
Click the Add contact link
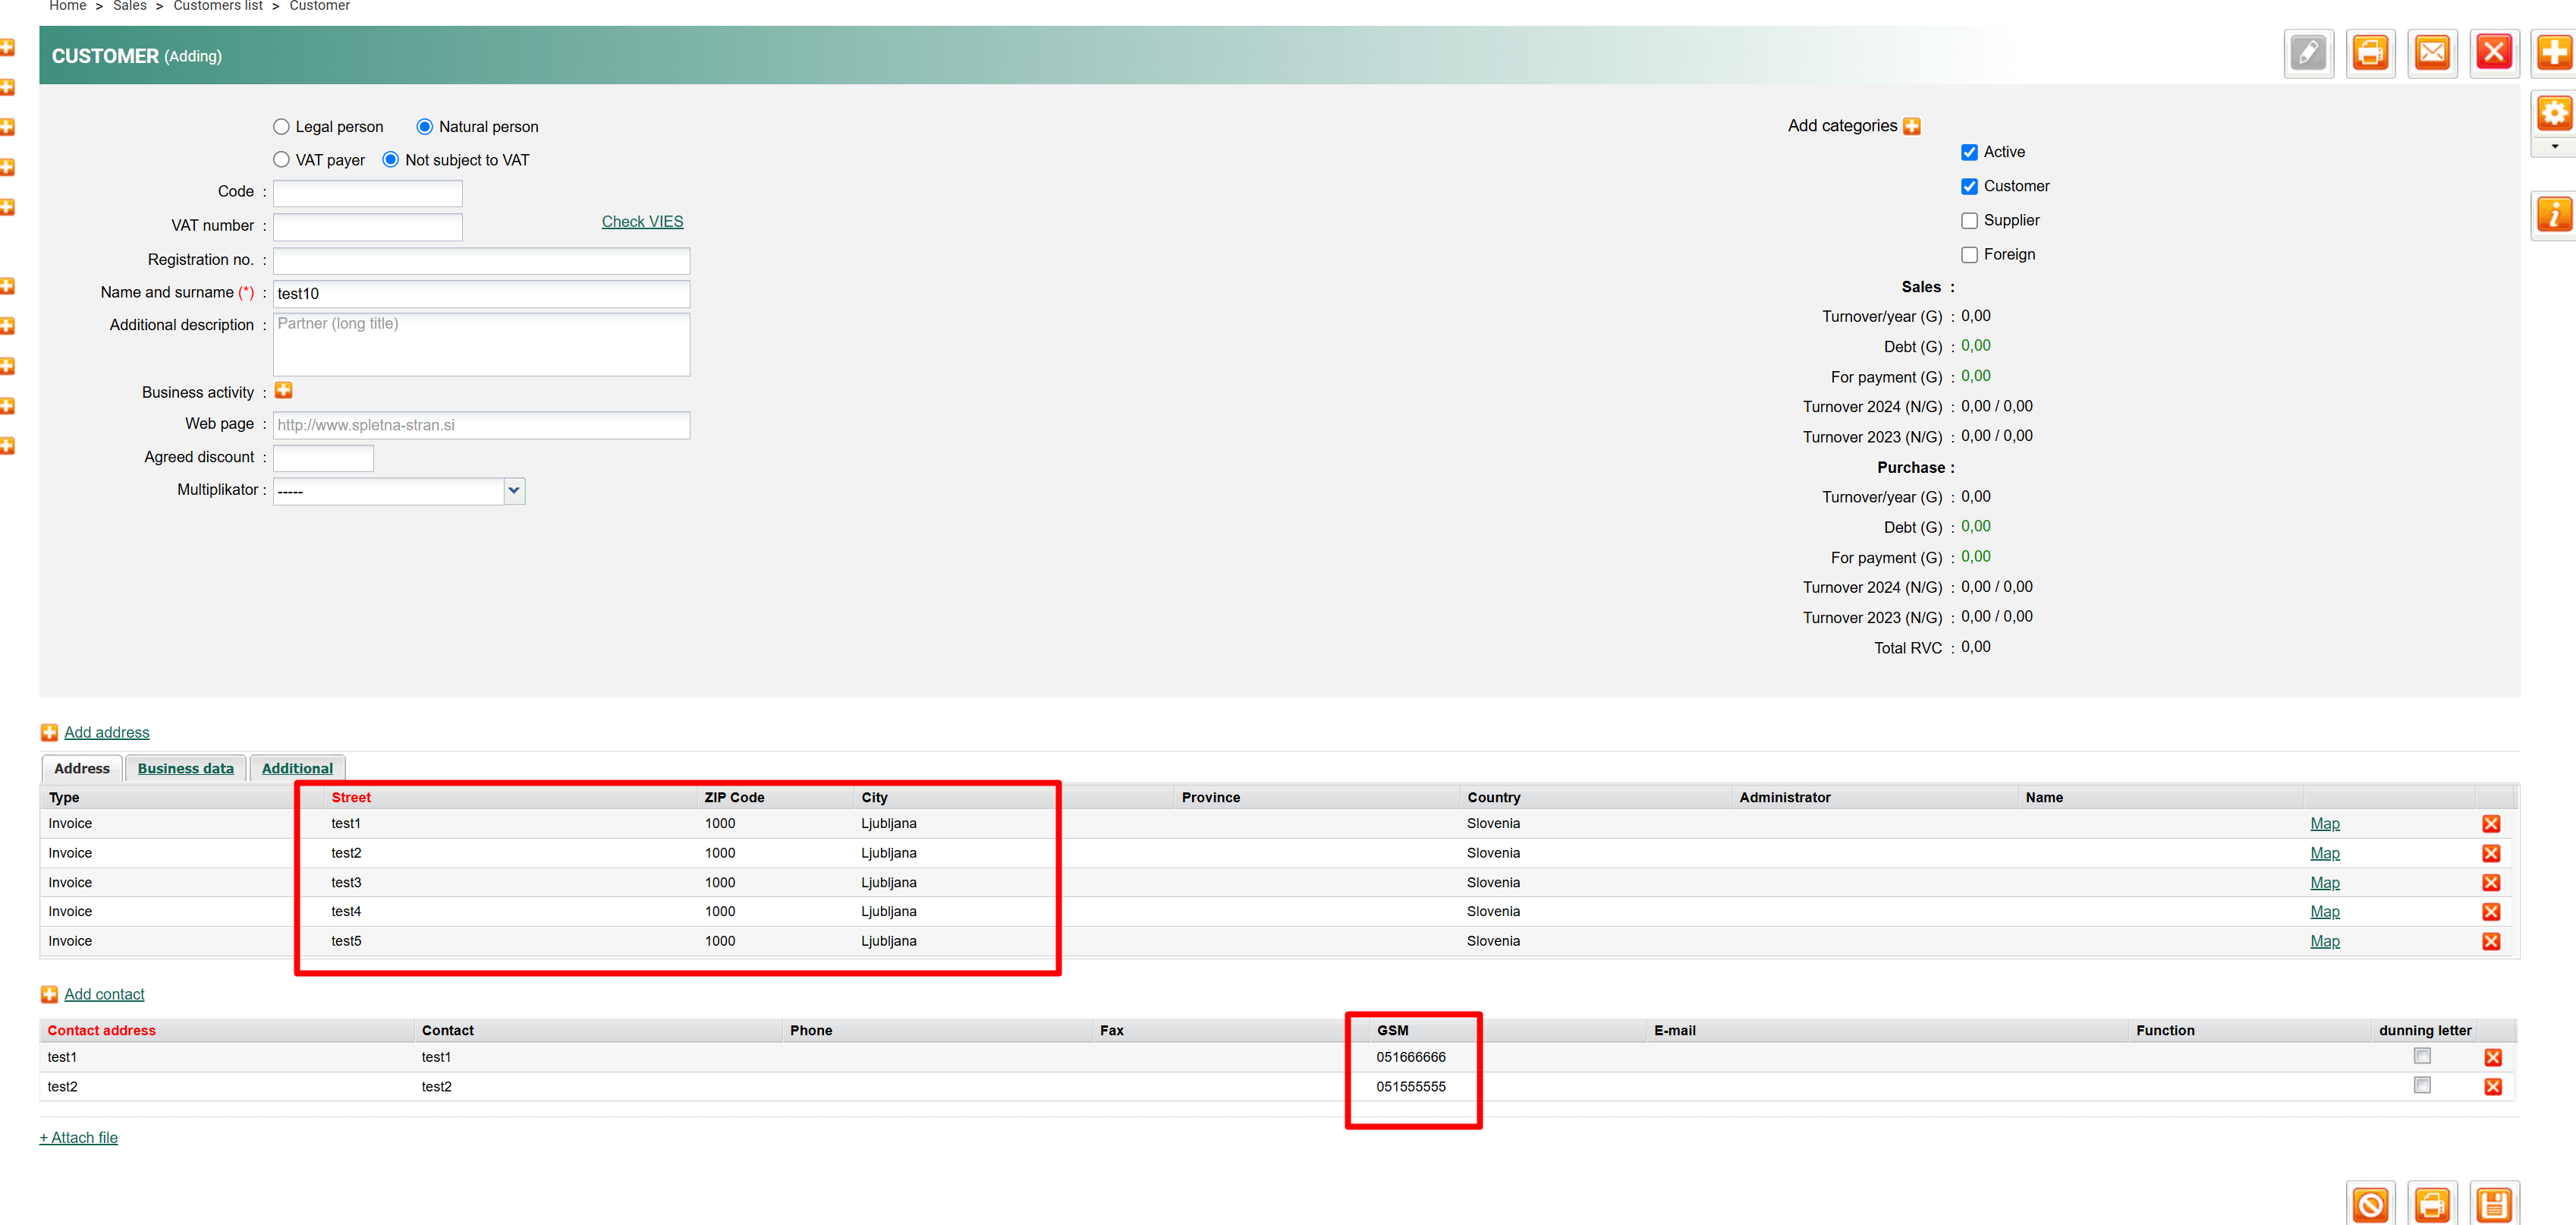point(104,994)
